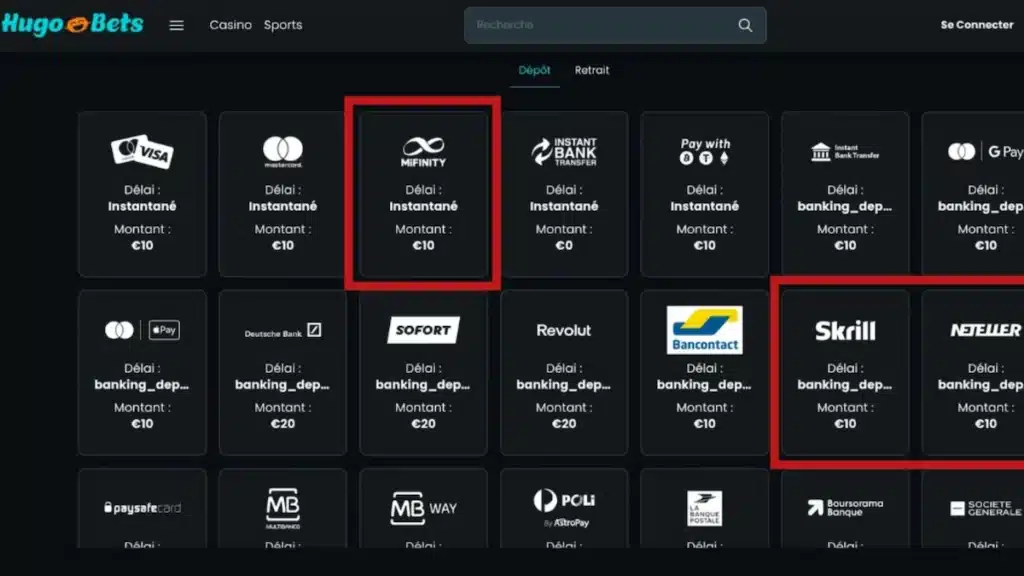Pick the Instant Bank Transfer building icon

(x=844, y=152)
